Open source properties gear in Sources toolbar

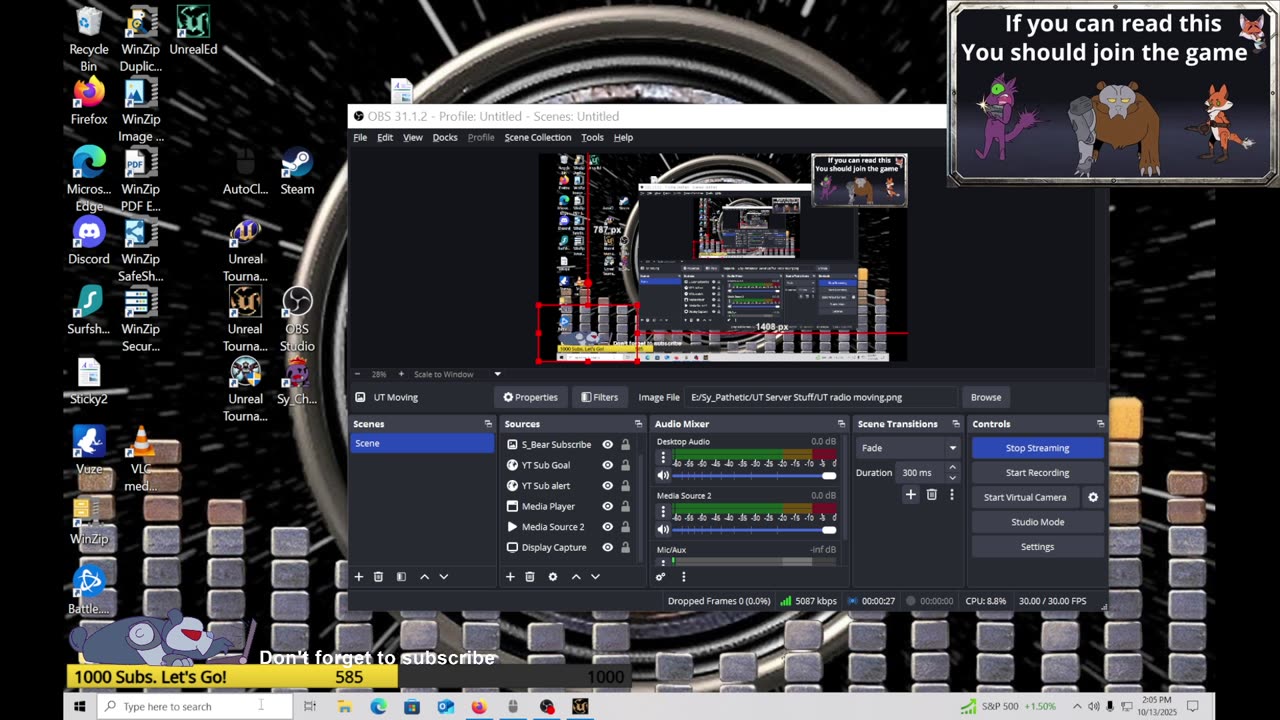[552, 576]
